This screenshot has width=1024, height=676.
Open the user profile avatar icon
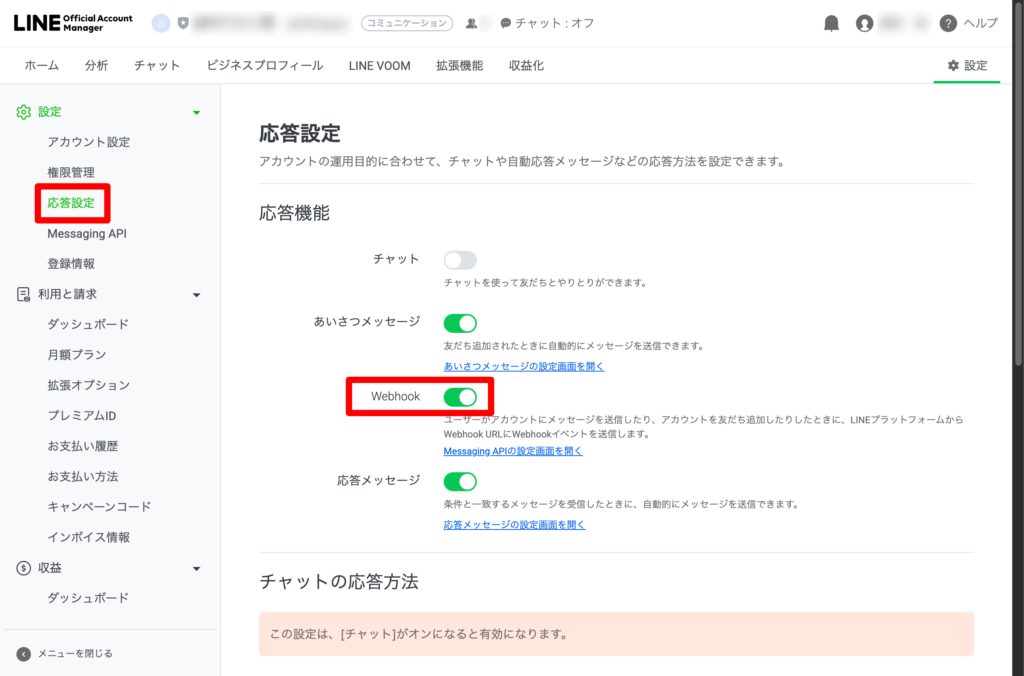(x=865, y=23)
